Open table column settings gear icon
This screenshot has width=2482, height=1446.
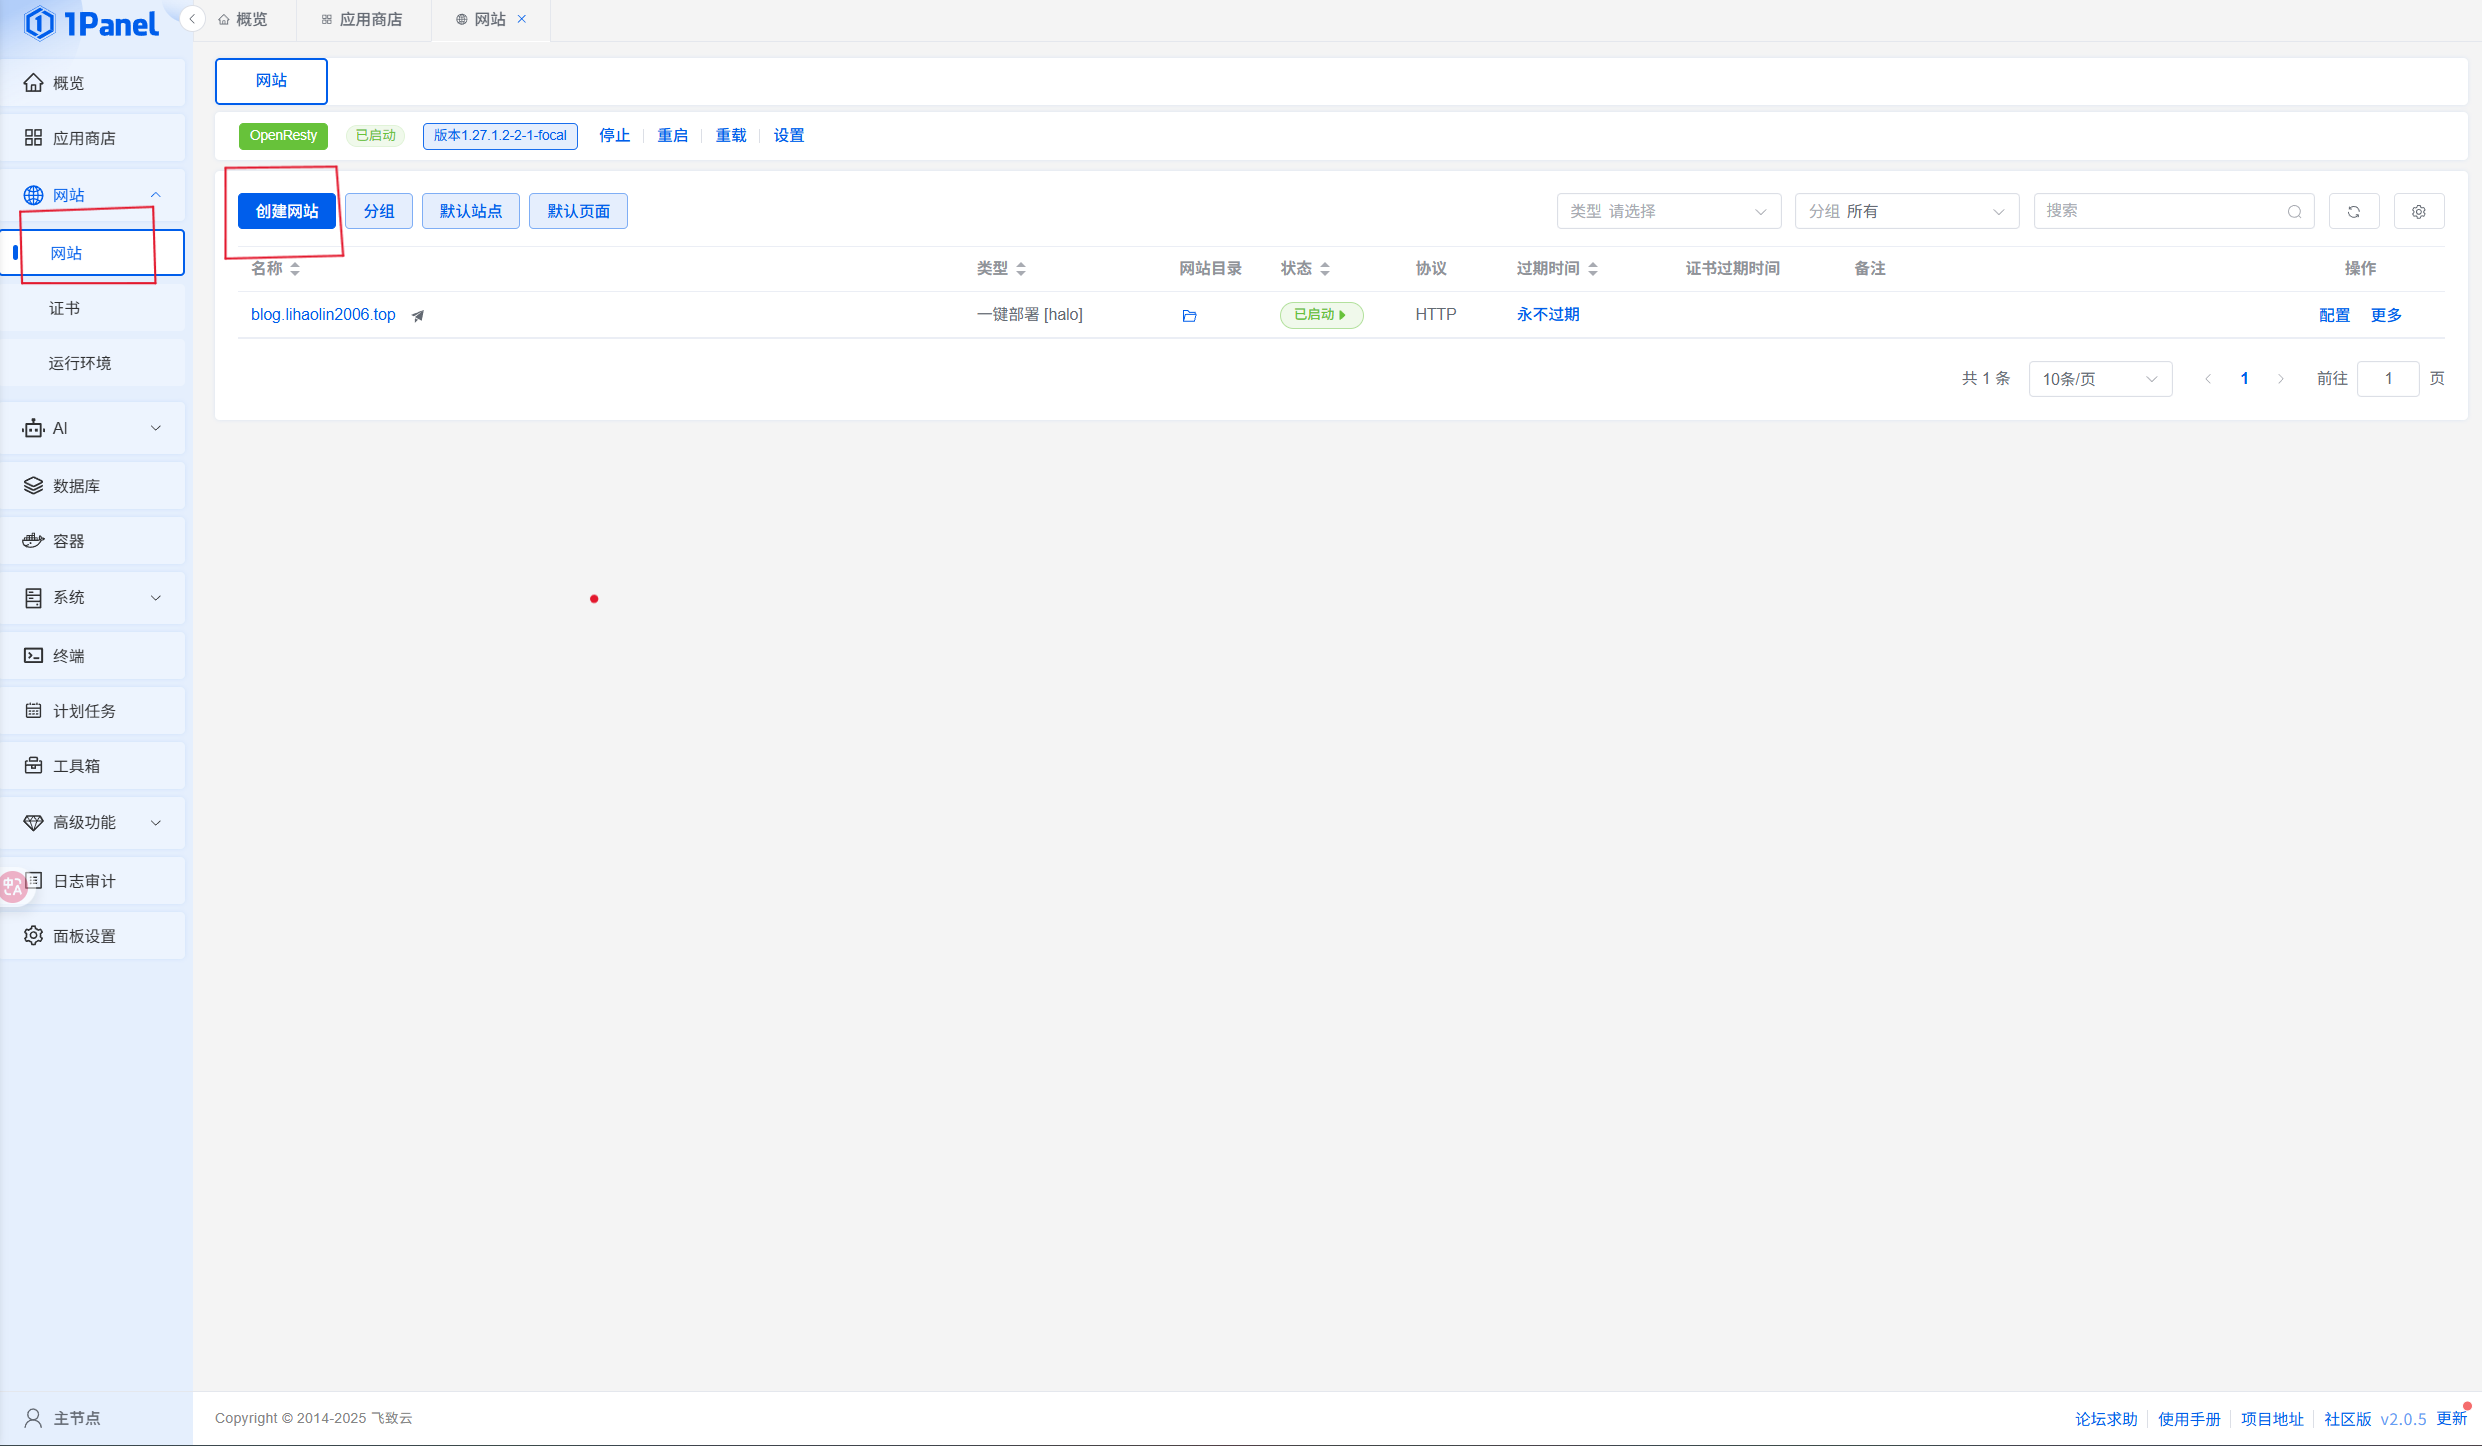pos(2418,212)
